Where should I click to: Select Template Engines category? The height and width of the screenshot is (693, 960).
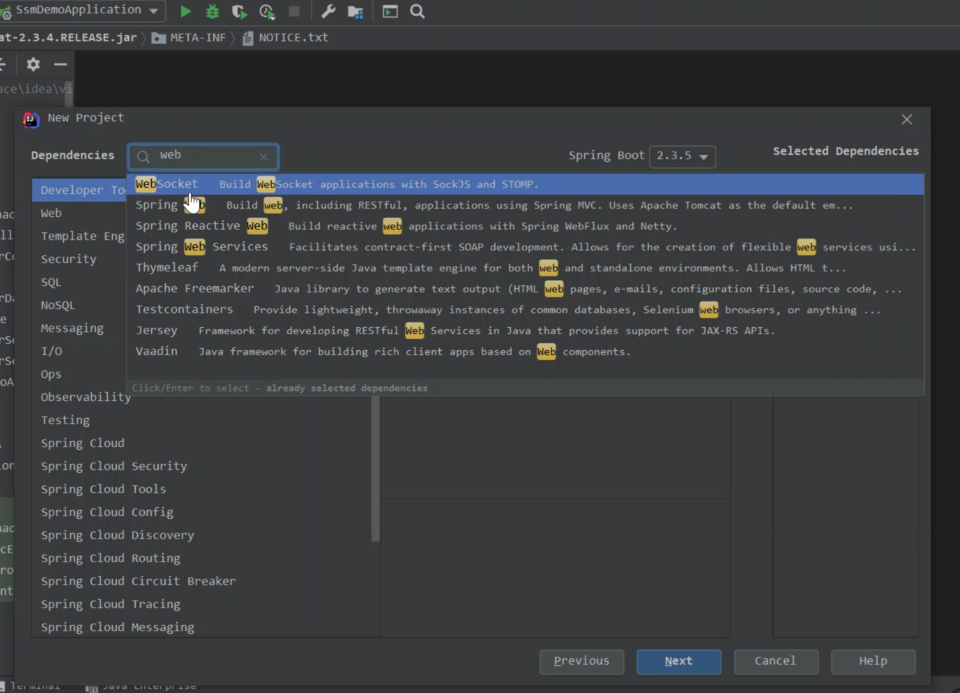(x=80, y=236)
